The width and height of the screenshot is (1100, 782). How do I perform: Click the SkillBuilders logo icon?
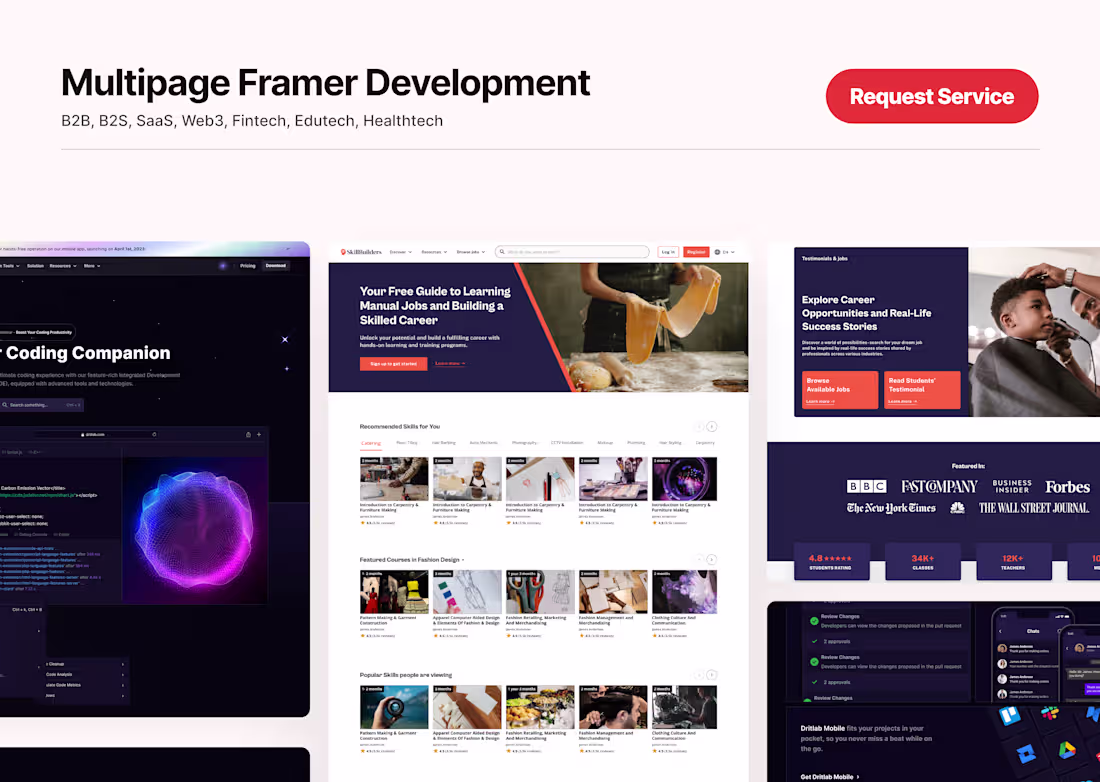click(343, 251)
